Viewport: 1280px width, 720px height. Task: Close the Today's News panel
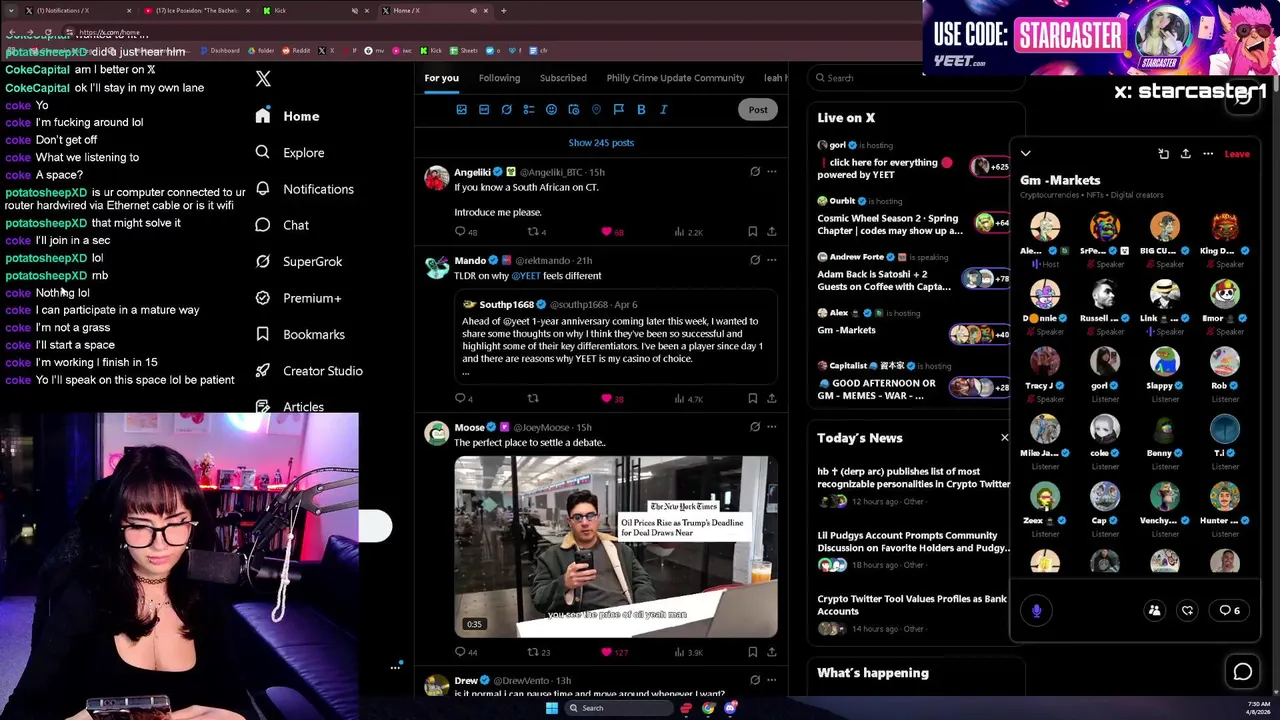pyautogui.click(x=1005, y=438)
